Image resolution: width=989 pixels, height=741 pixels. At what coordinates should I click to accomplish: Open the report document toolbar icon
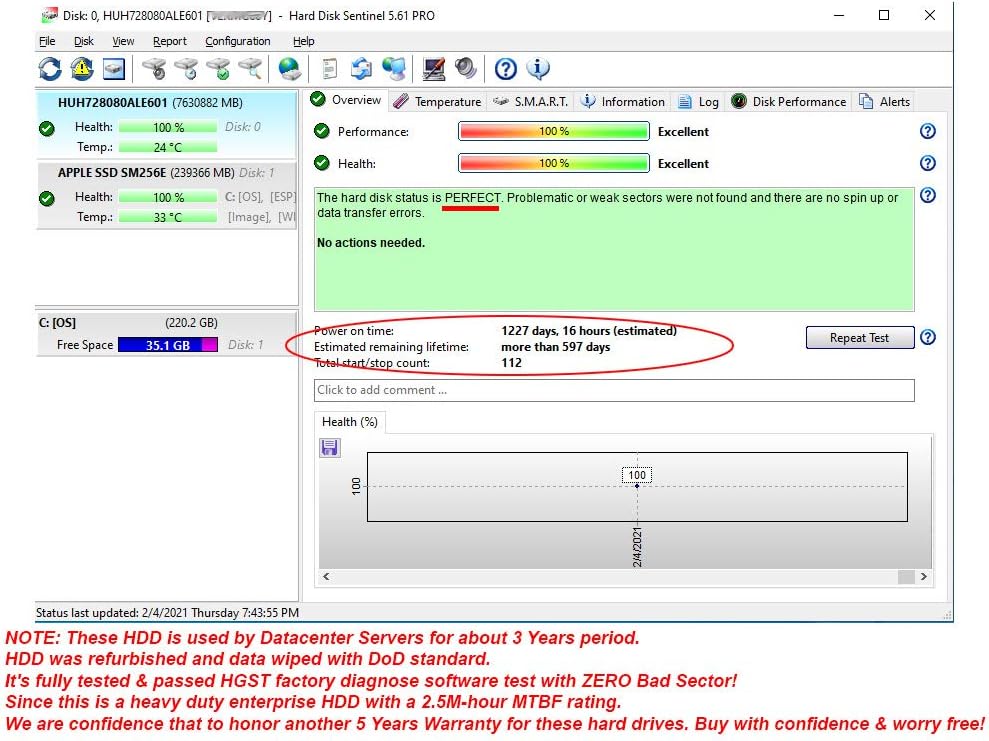329,69
